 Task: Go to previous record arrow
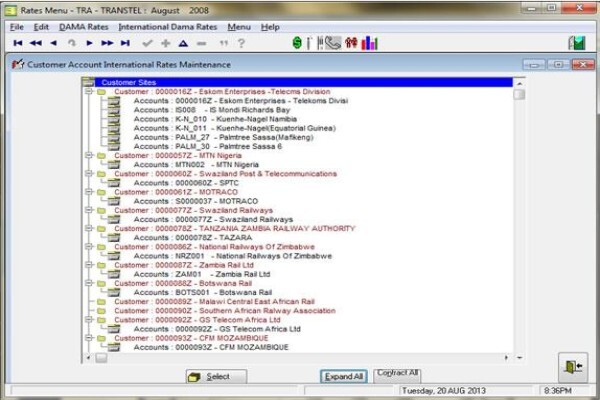point(54,43)
